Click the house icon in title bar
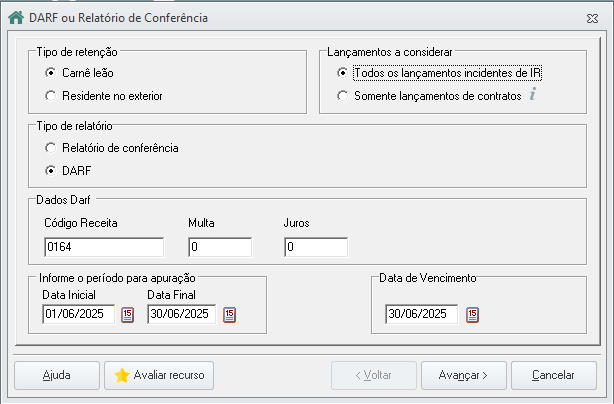This screenshot has width=614, height=404. pyautogui.click(x=16, y=17)
